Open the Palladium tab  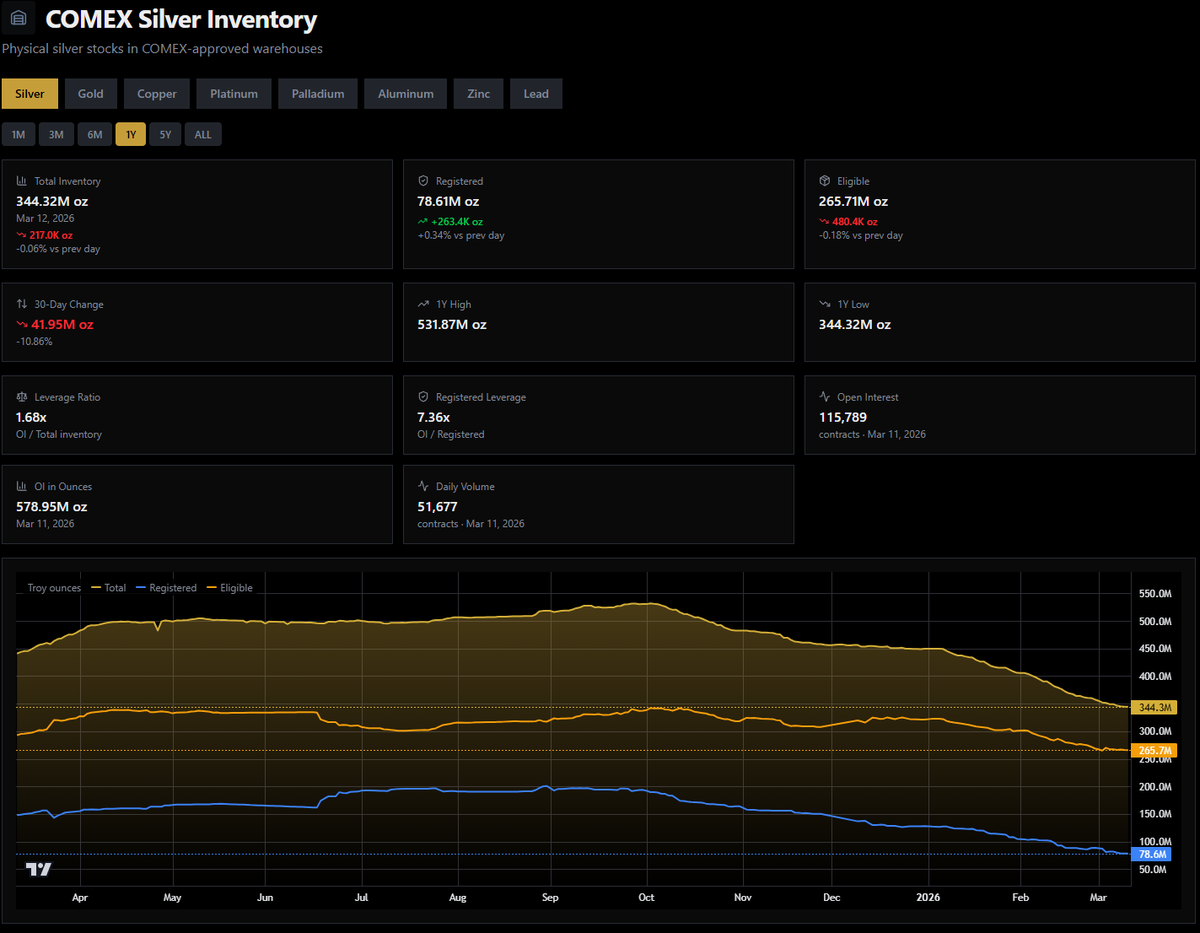318,94
